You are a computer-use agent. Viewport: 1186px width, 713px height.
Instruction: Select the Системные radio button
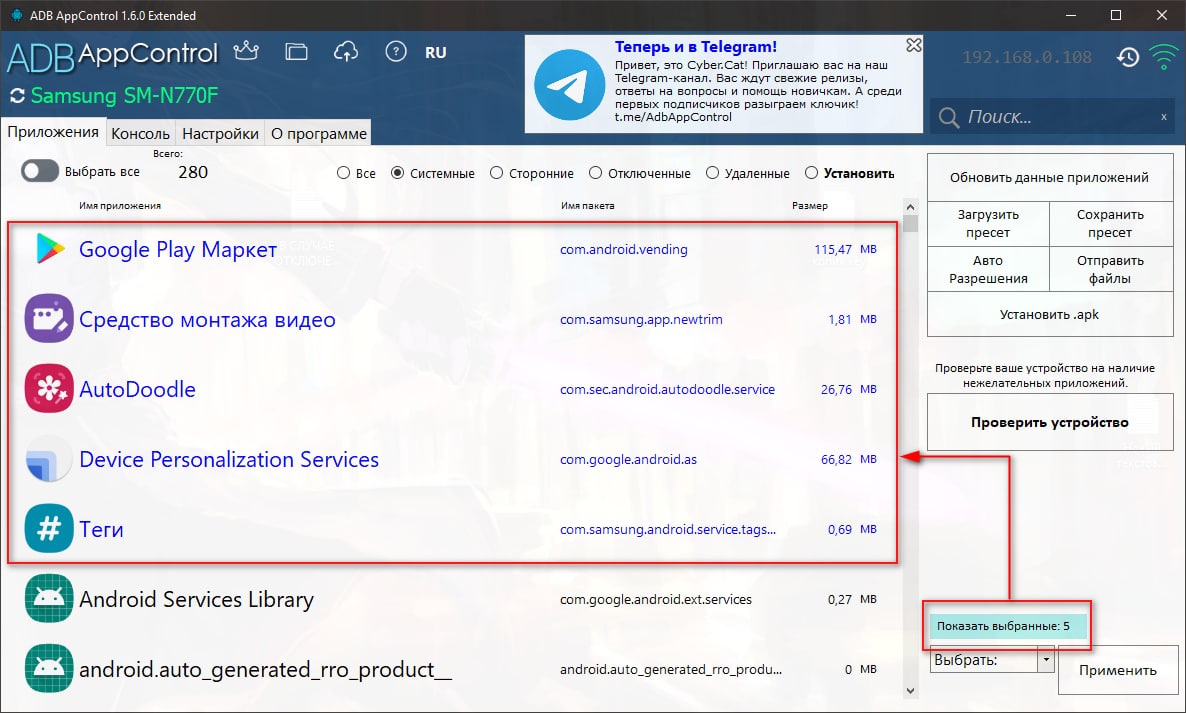(x=398, y=173)
